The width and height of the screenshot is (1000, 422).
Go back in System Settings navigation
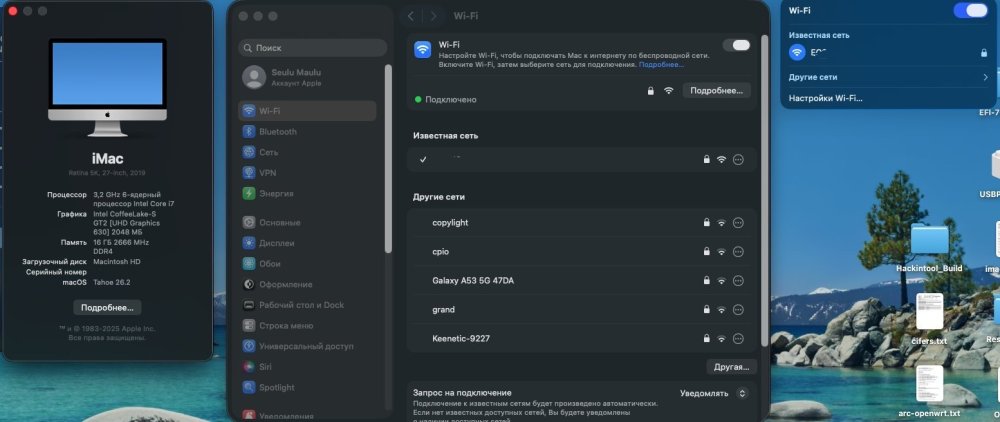[411, 16]
